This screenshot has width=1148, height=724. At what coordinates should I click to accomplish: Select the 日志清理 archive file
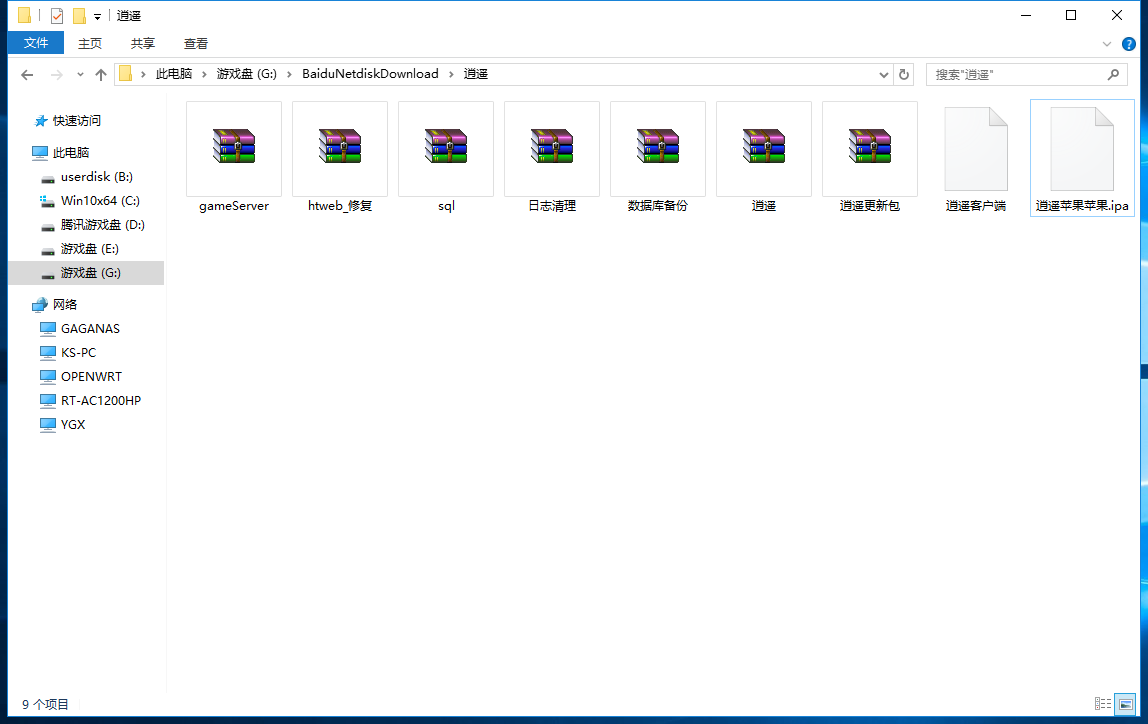[552, 148]
